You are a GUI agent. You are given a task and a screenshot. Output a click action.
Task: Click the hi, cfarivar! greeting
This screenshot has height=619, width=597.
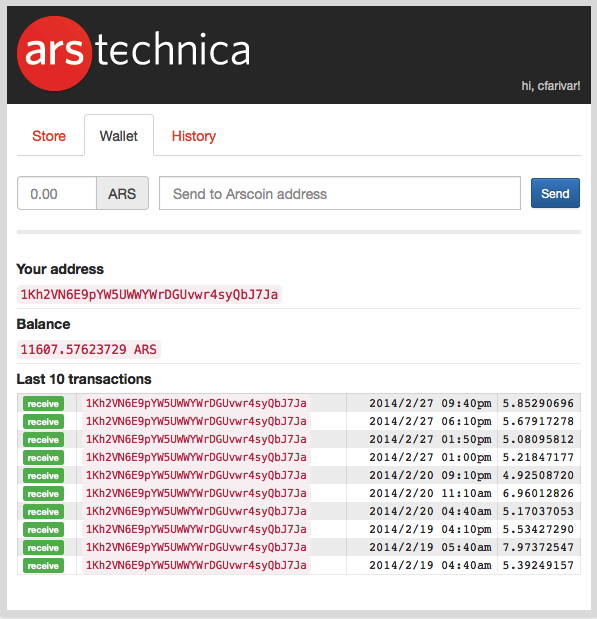point(550,86)
